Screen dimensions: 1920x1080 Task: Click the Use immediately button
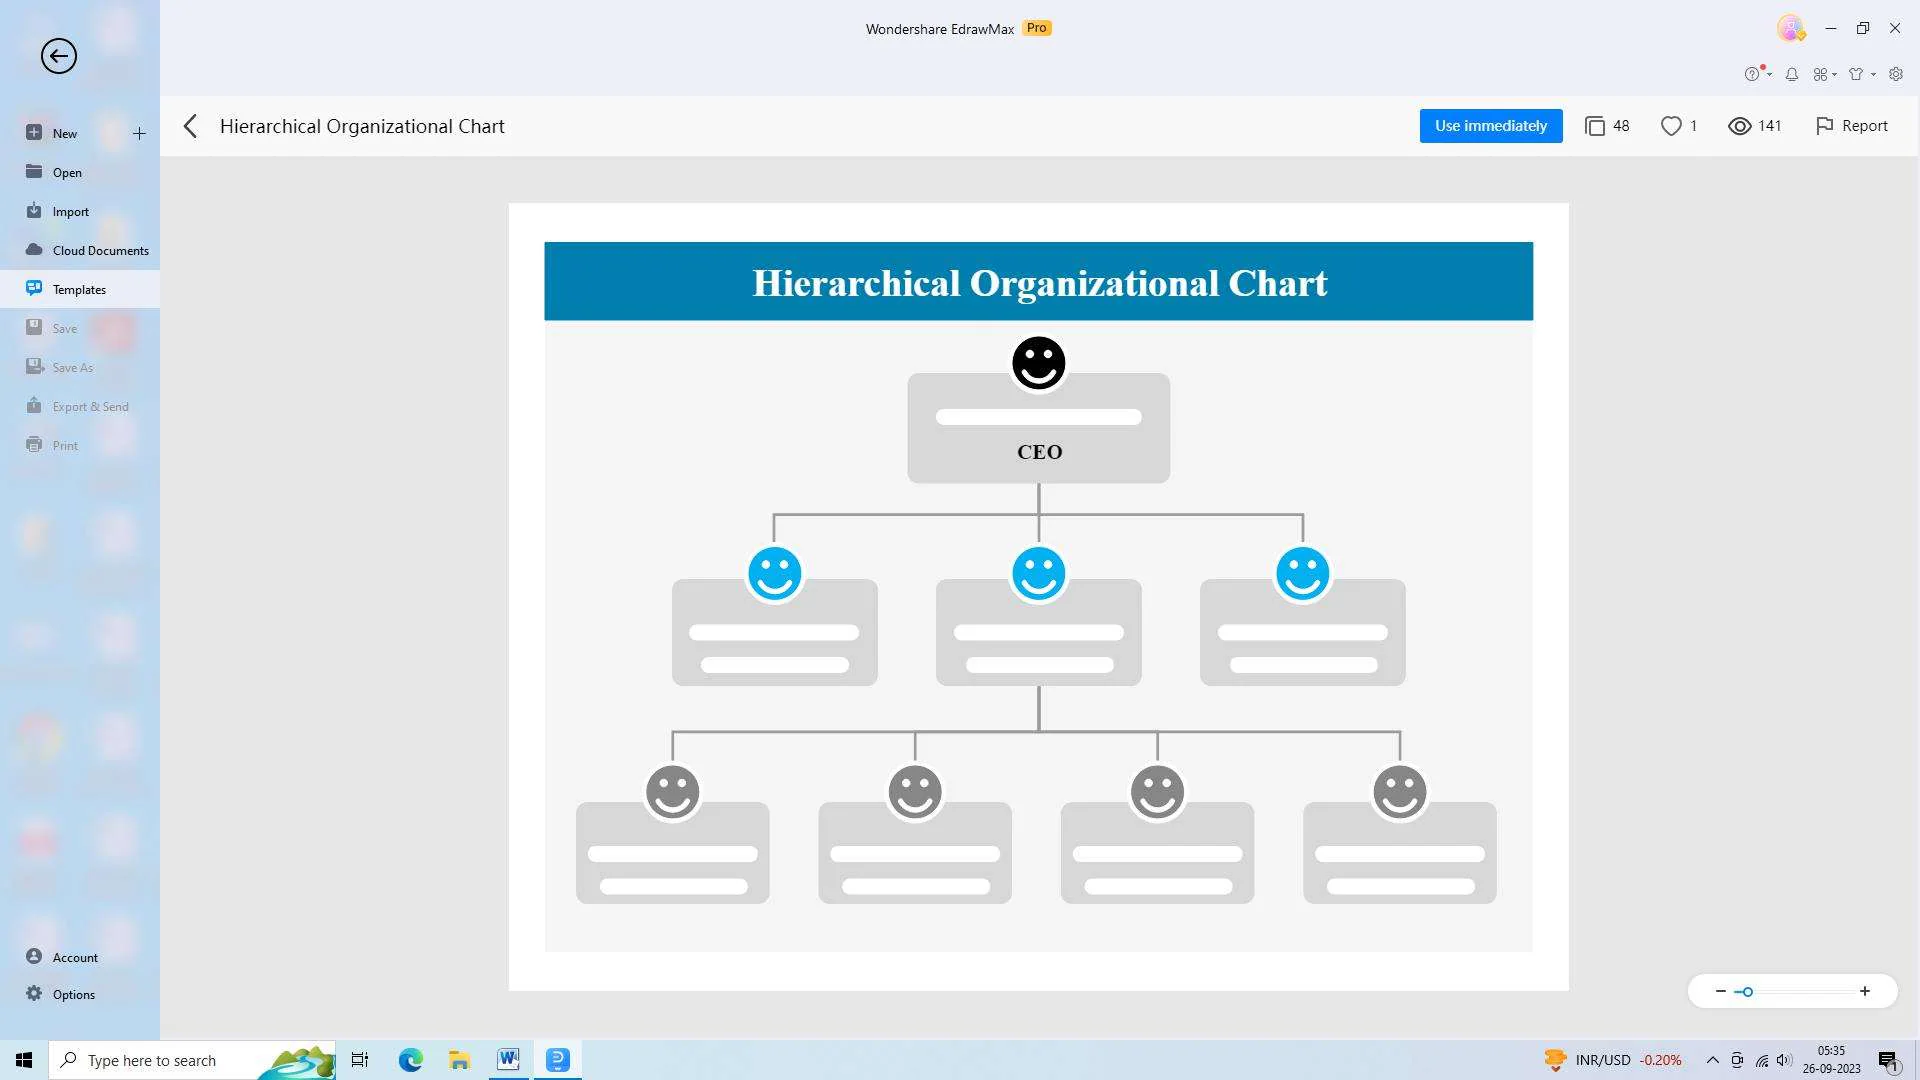point(1491,125)
